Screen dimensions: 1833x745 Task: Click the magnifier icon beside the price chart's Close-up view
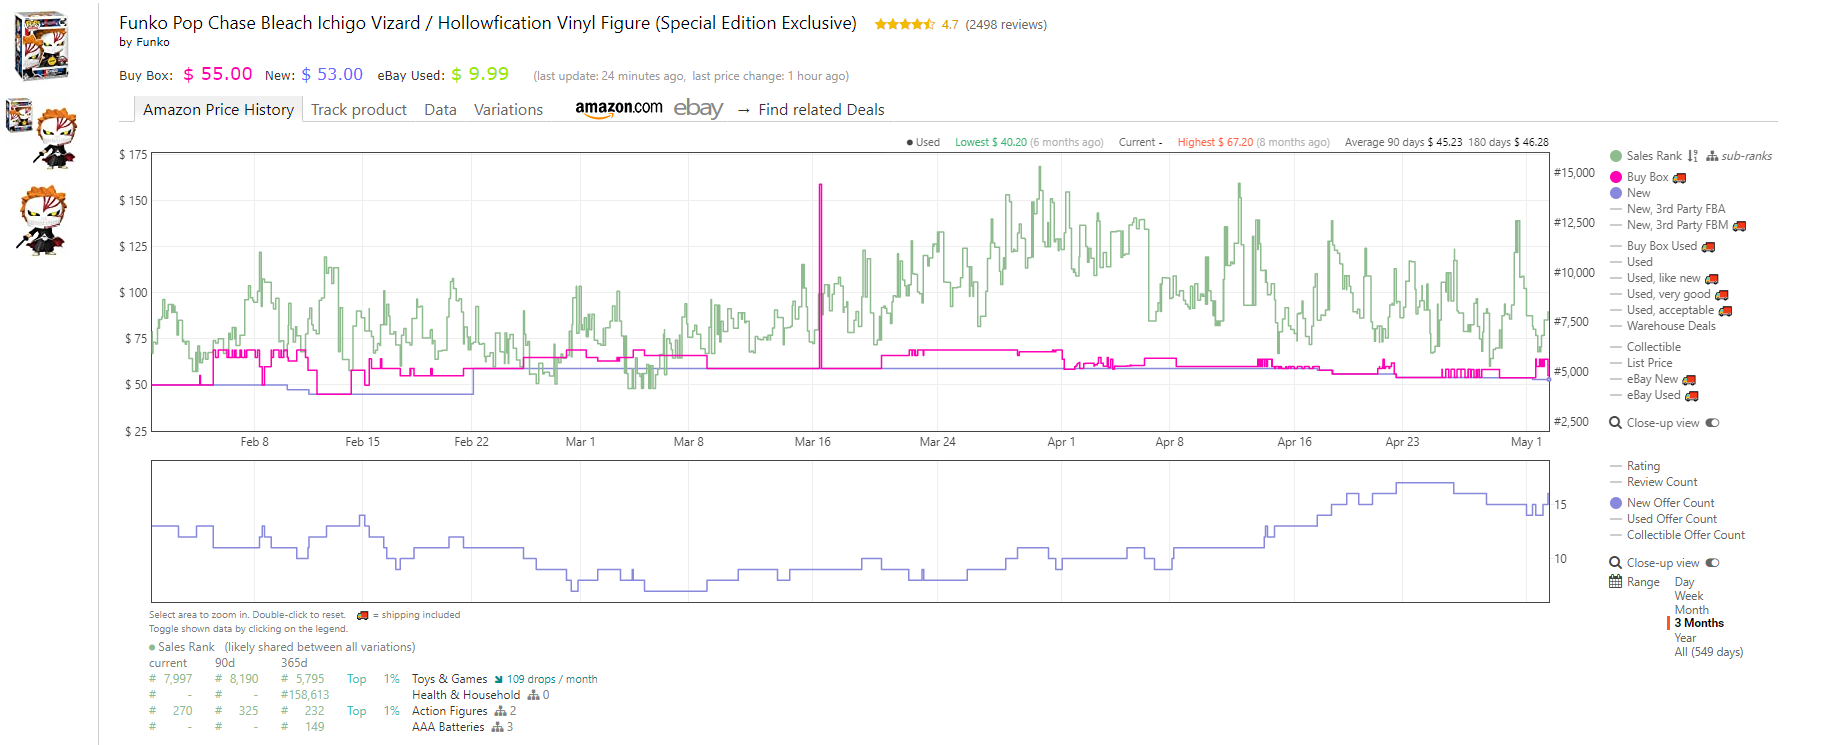[1615, 423]
